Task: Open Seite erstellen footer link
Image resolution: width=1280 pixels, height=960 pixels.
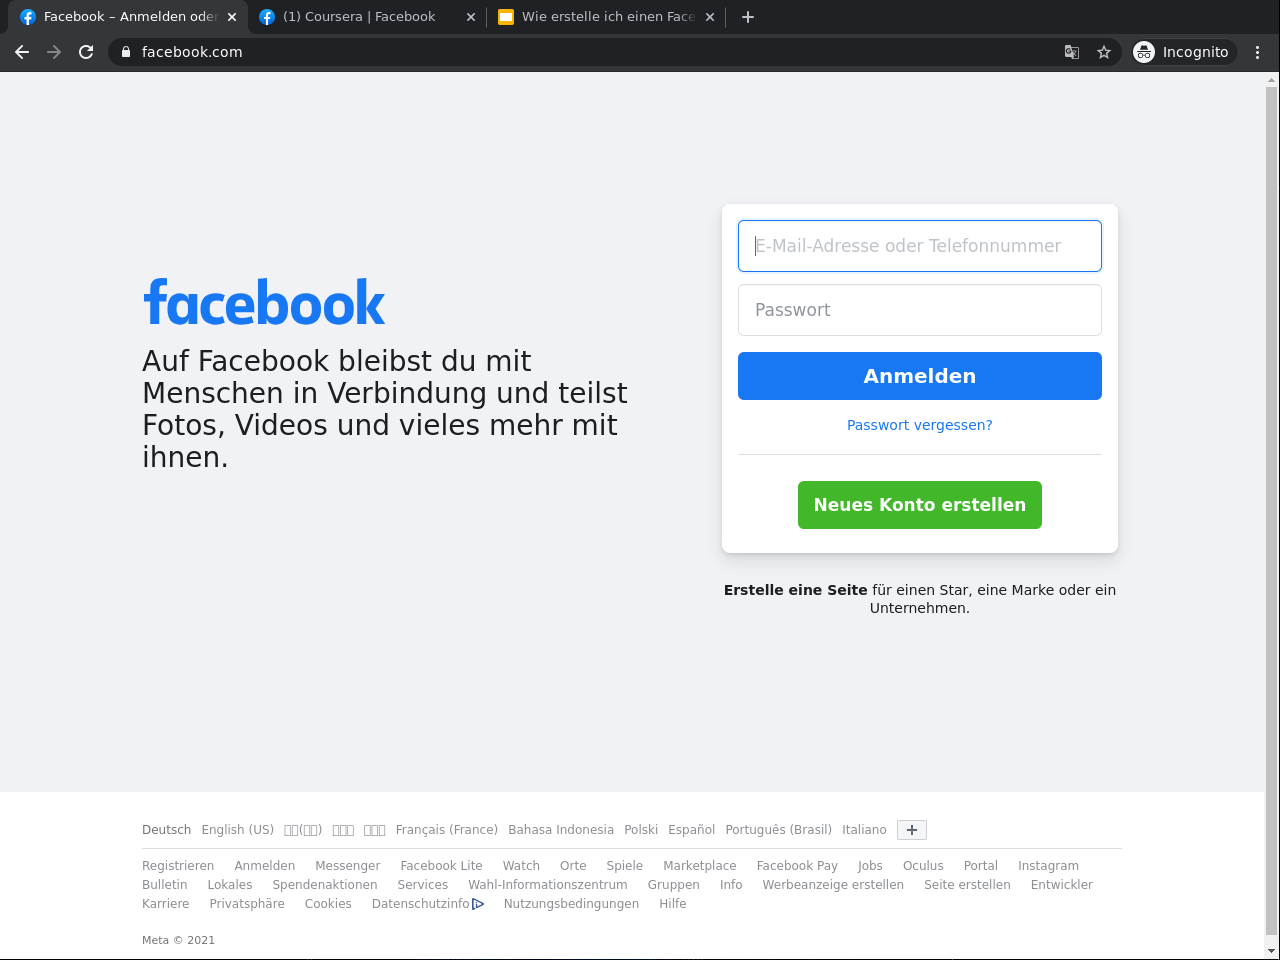Action: click(x=967, y=885)
